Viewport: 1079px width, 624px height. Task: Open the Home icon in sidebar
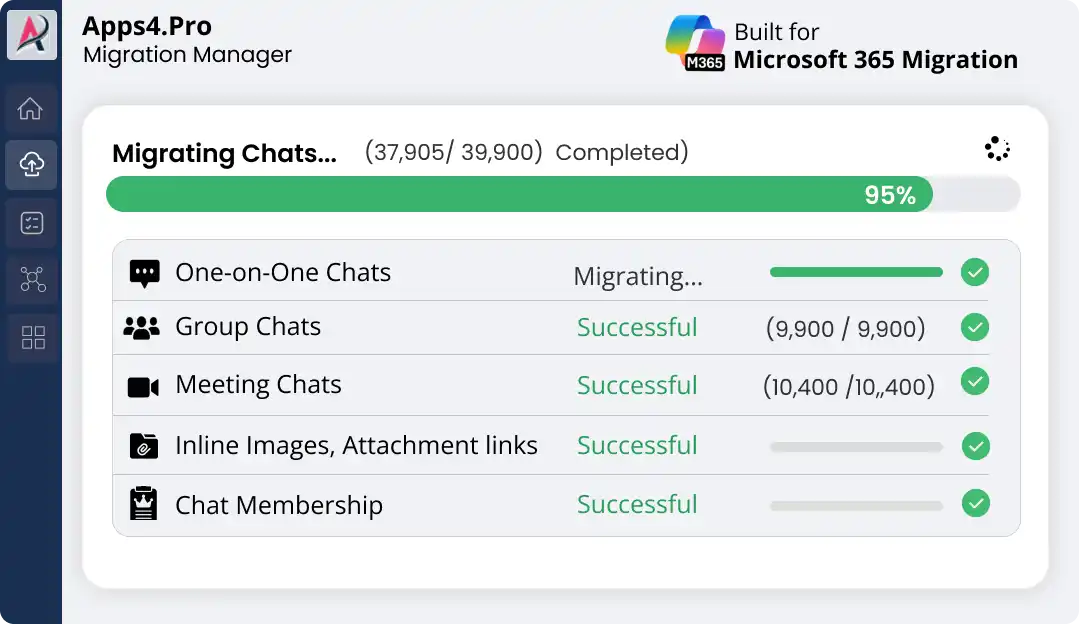pos(30,108)
